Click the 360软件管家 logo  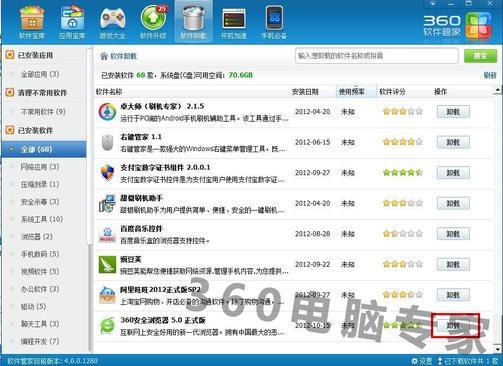pyautogui.click(x=457, y=25)
